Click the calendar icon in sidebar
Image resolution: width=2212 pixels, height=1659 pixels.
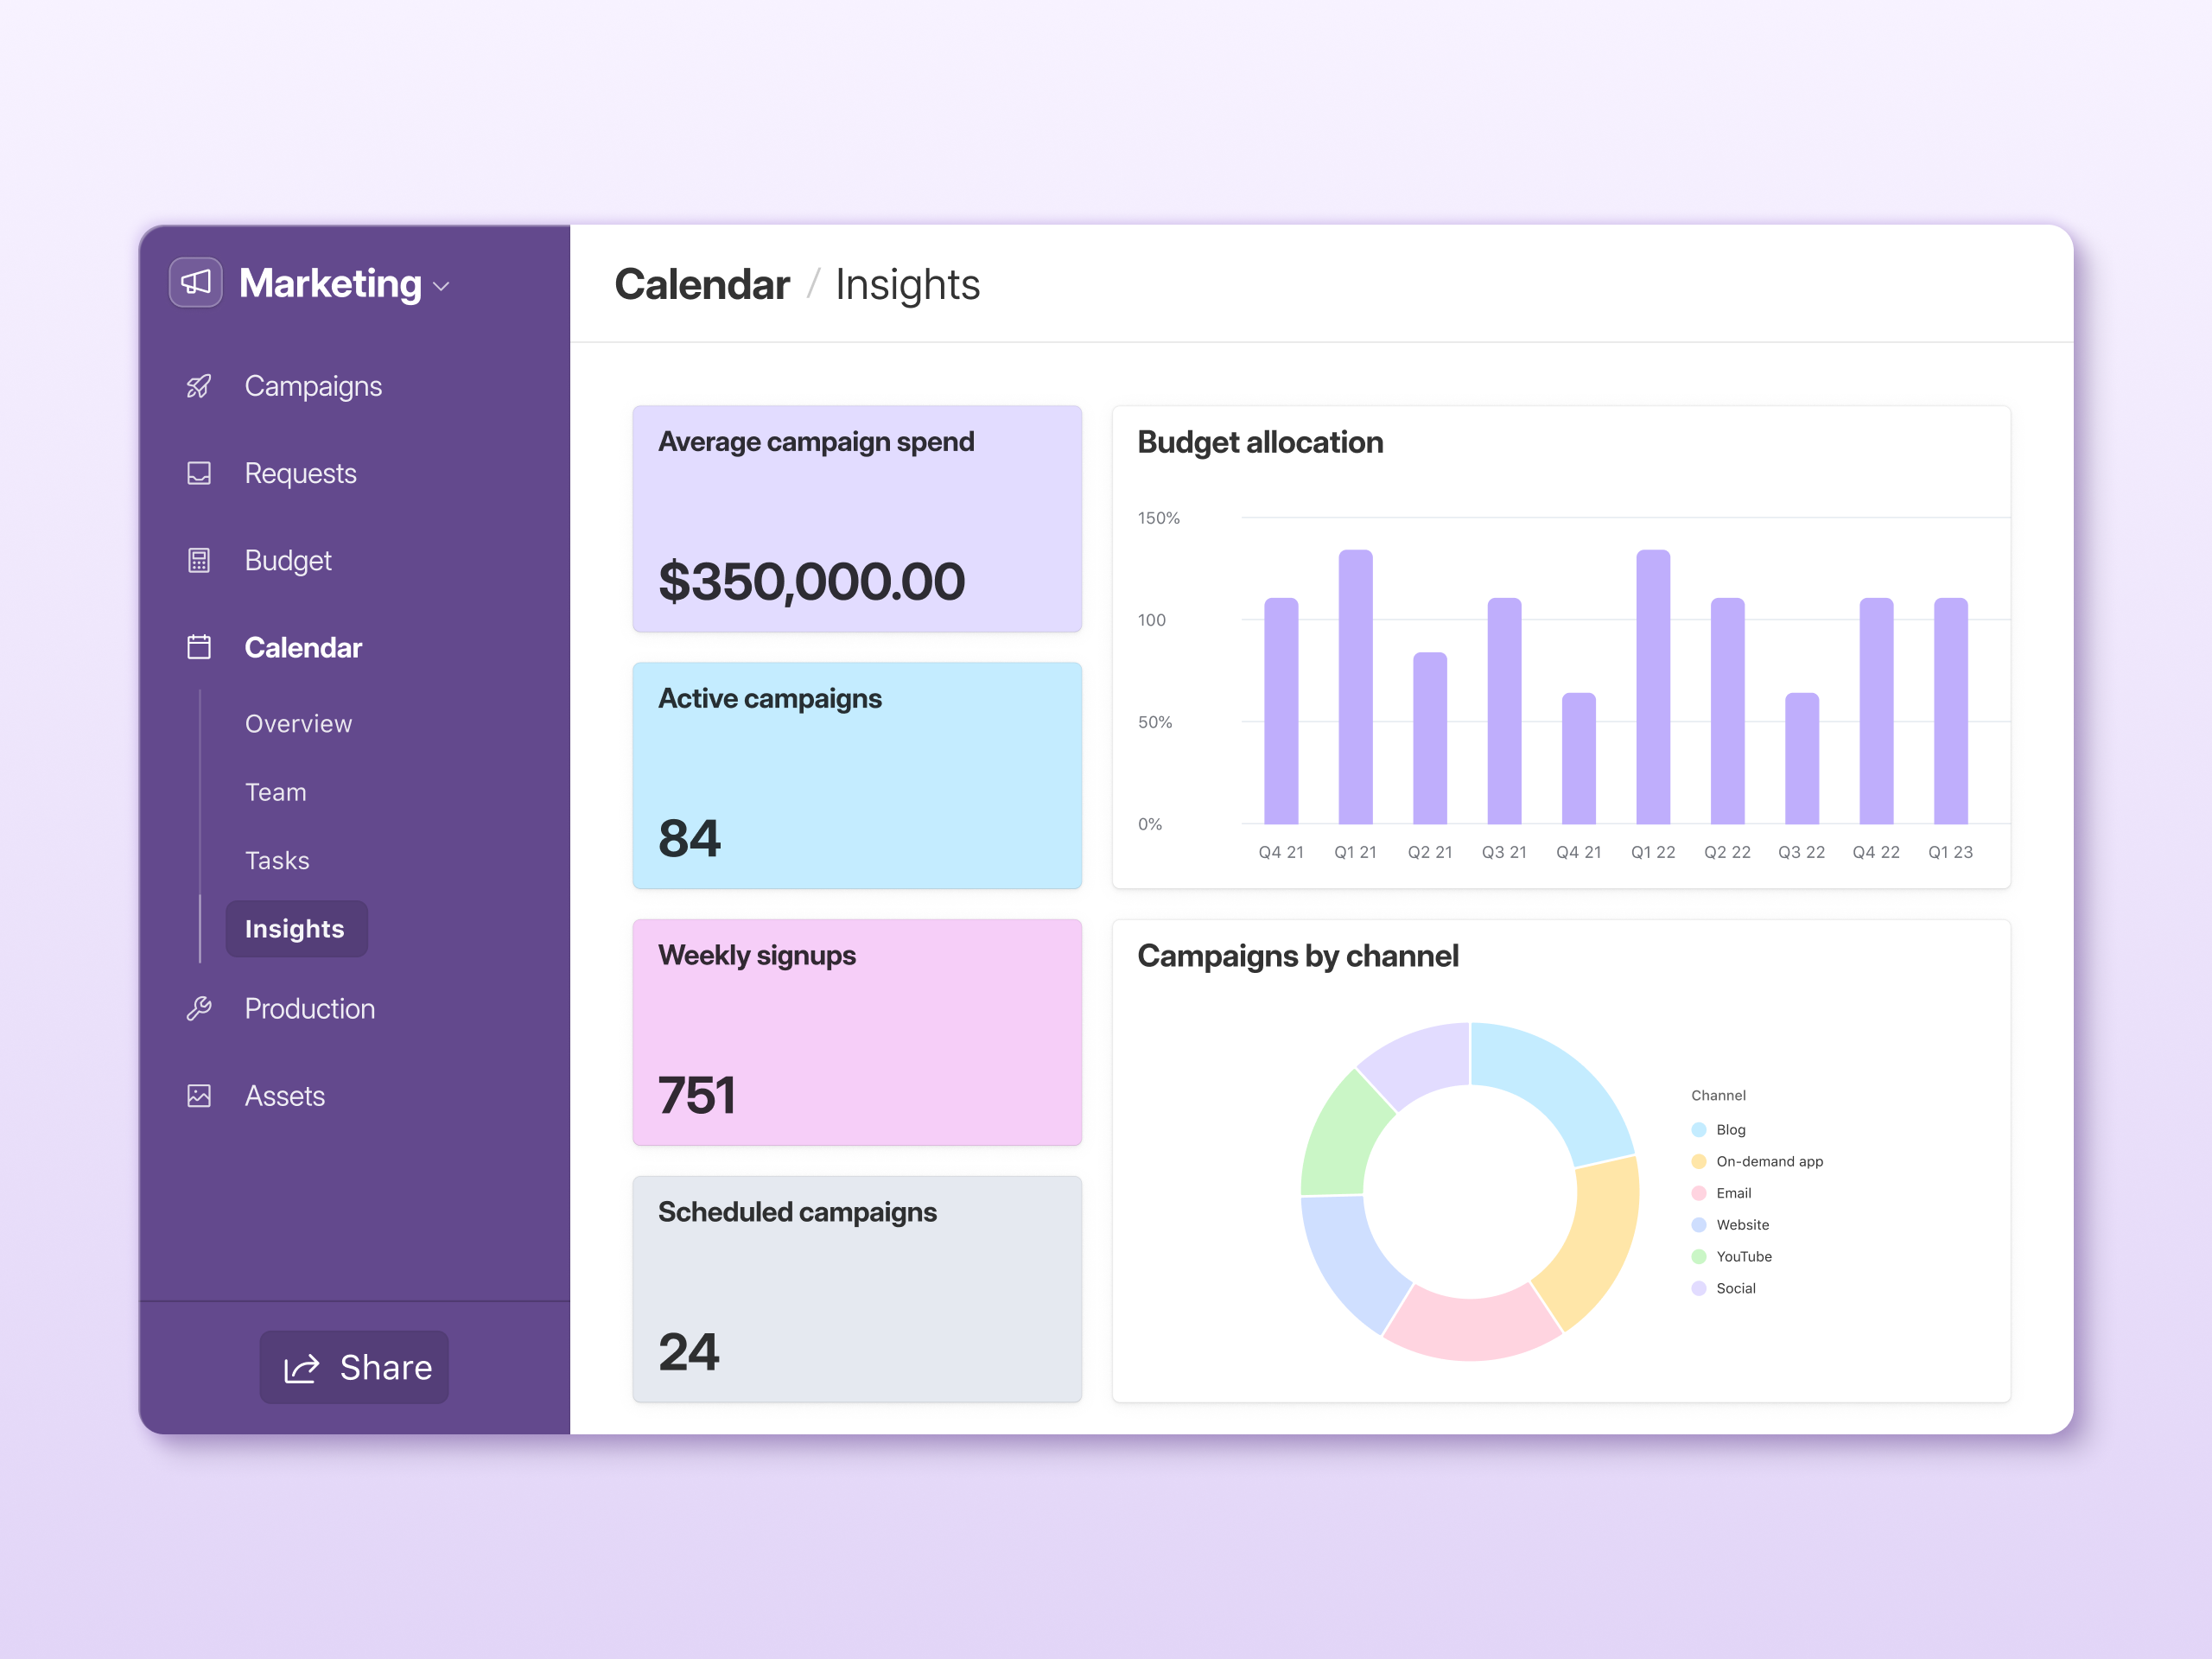point(199,647)
